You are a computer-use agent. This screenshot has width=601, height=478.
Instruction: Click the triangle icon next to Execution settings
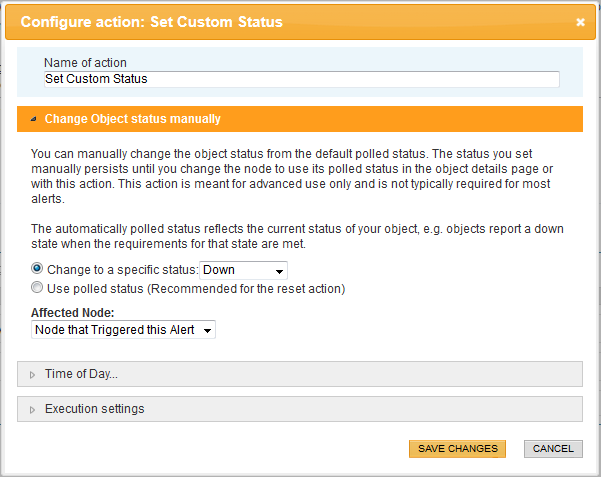click(x=32, y=409)
